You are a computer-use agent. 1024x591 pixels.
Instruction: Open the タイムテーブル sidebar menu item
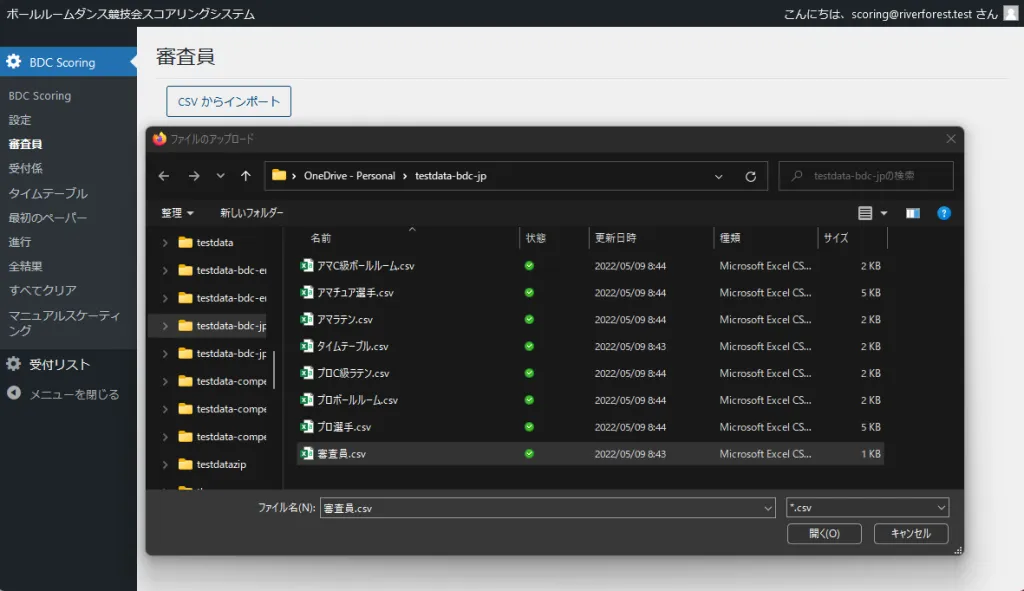pos(48,193)
